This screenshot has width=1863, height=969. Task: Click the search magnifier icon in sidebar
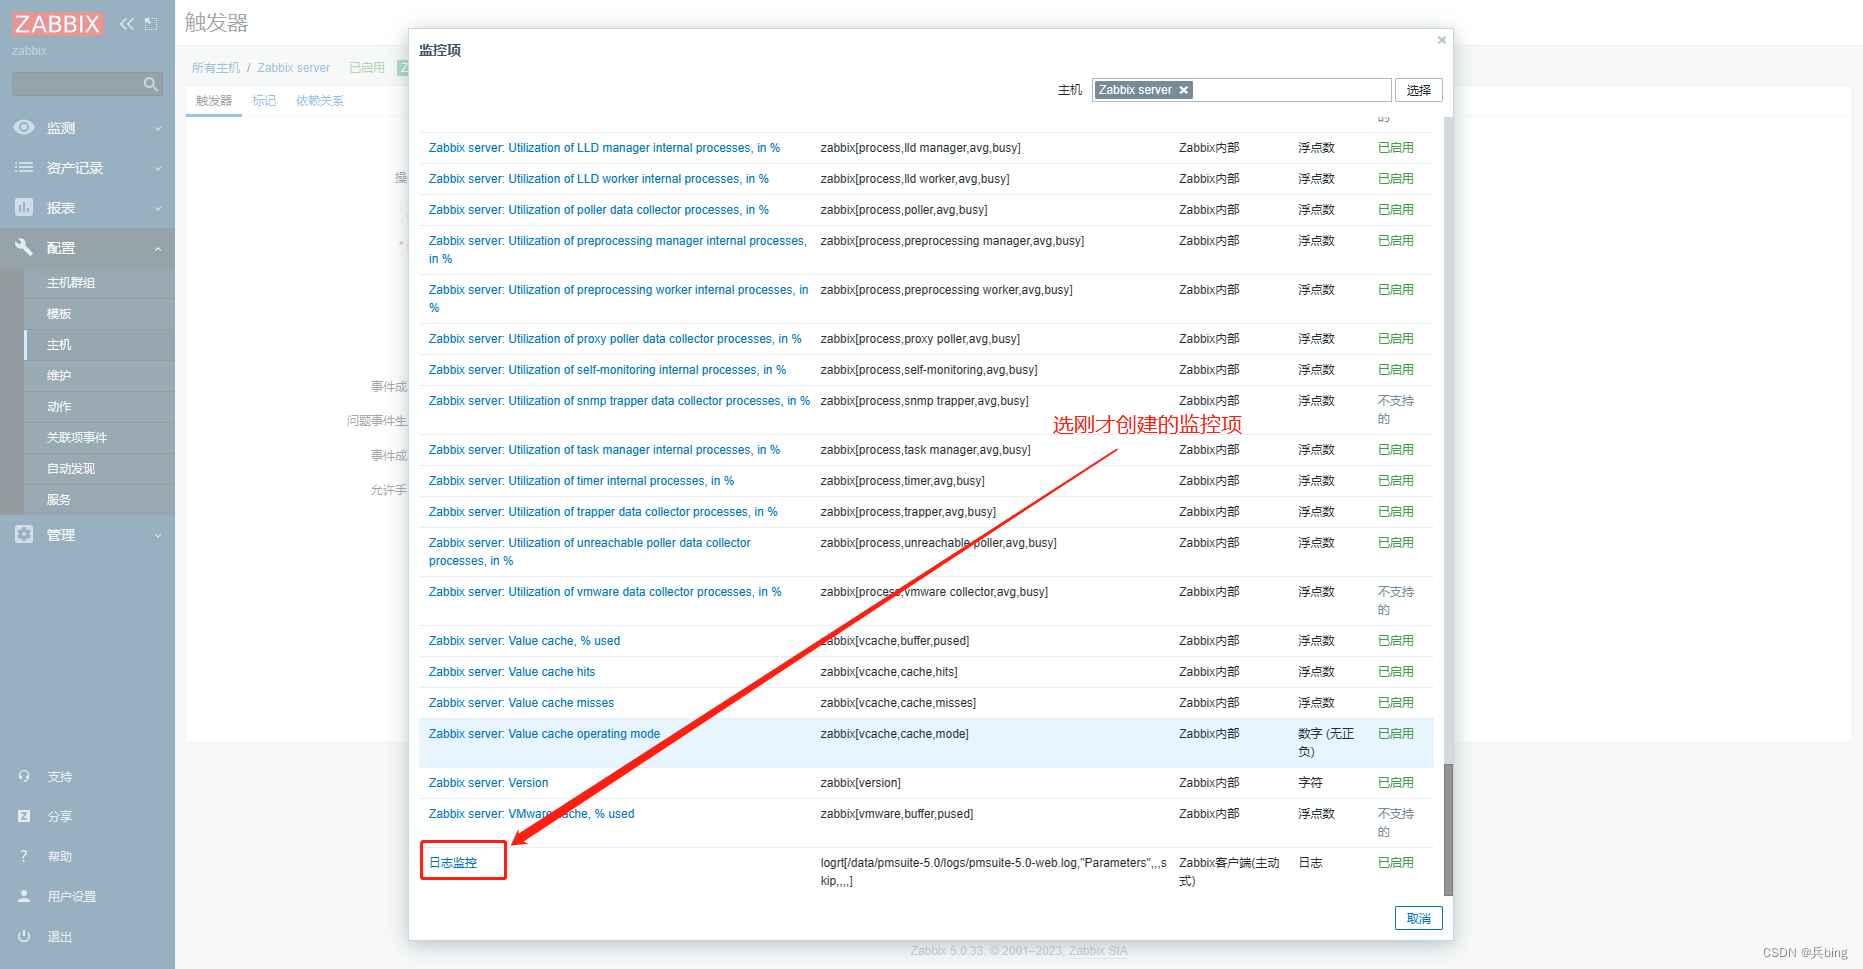tap(151, 84)
